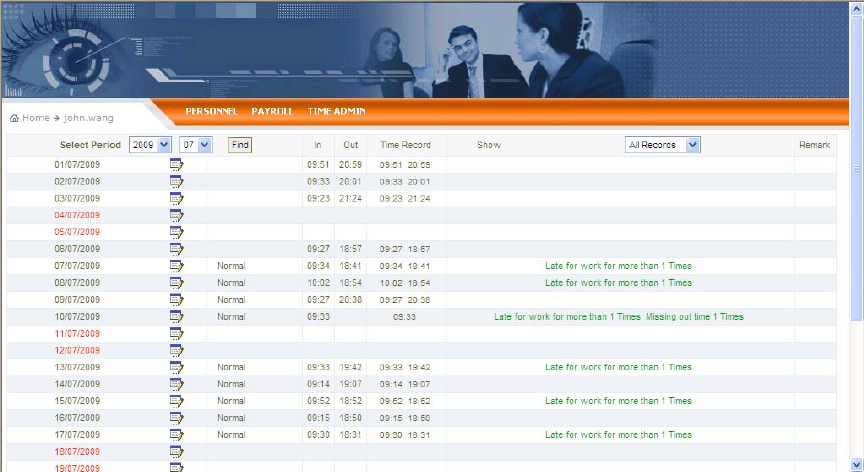Click late notice on 13/07/2009 row
The height and width of the screenshot is (472, 864).
click(x=618, y=367)
